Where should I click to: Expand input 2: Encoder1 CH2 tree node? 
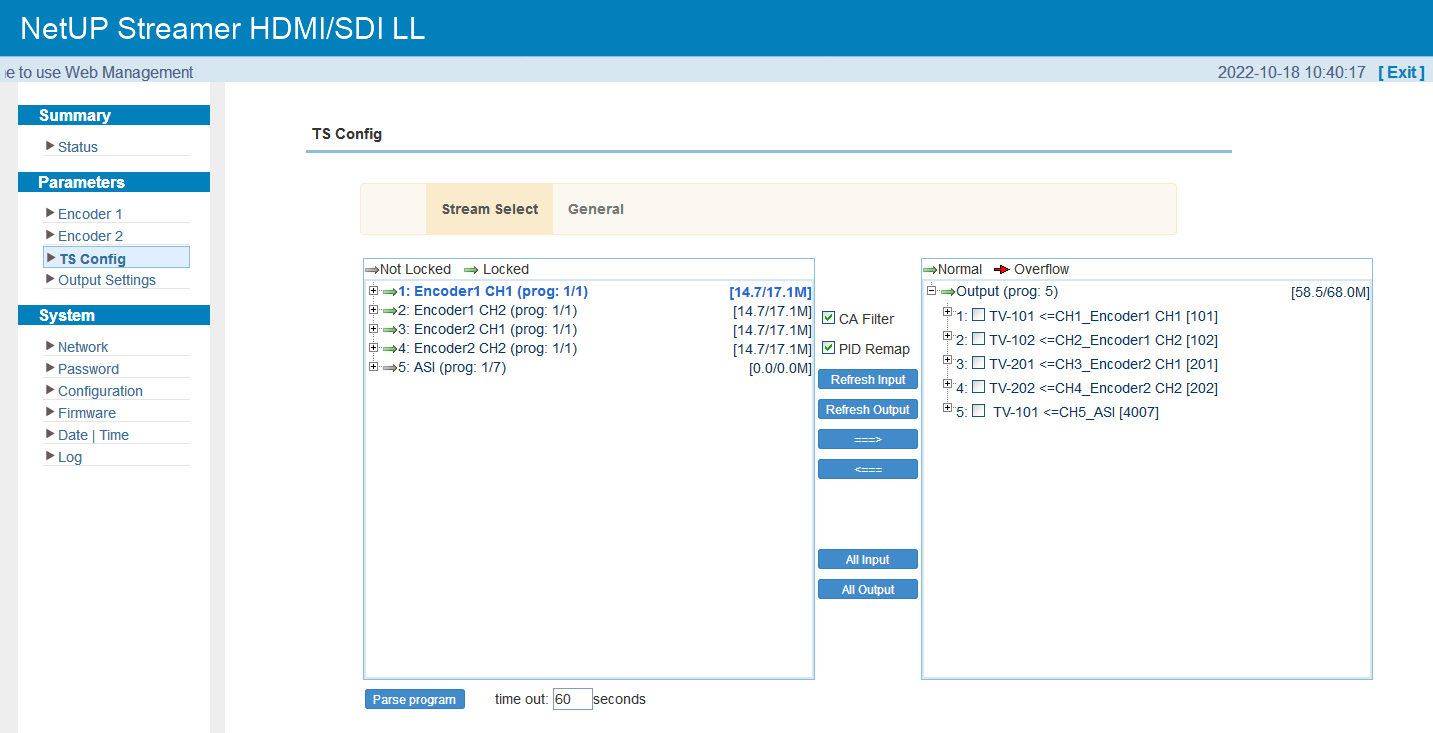374,310
